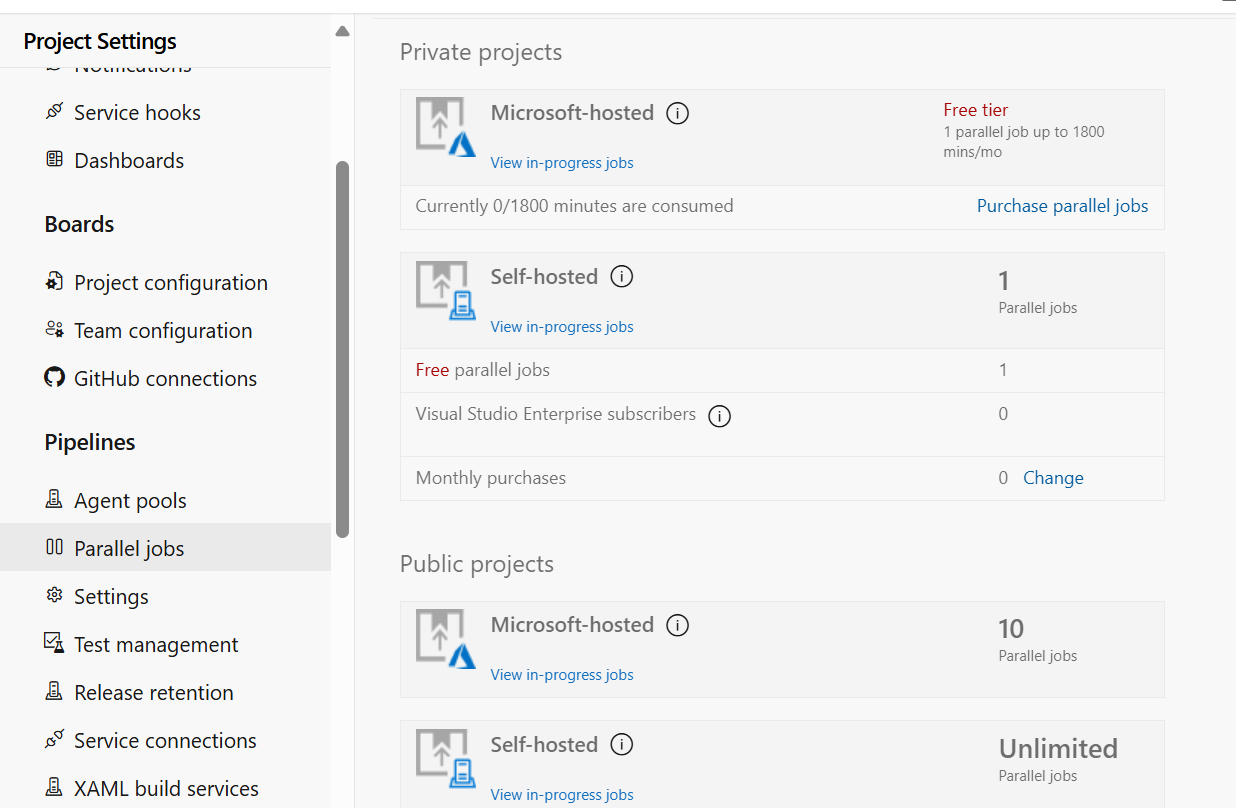Click info icon for Visual Studio Enterprise subscribers
Image resolution: width=1236 pixels, height=808 pixels.
pos(719,416)
